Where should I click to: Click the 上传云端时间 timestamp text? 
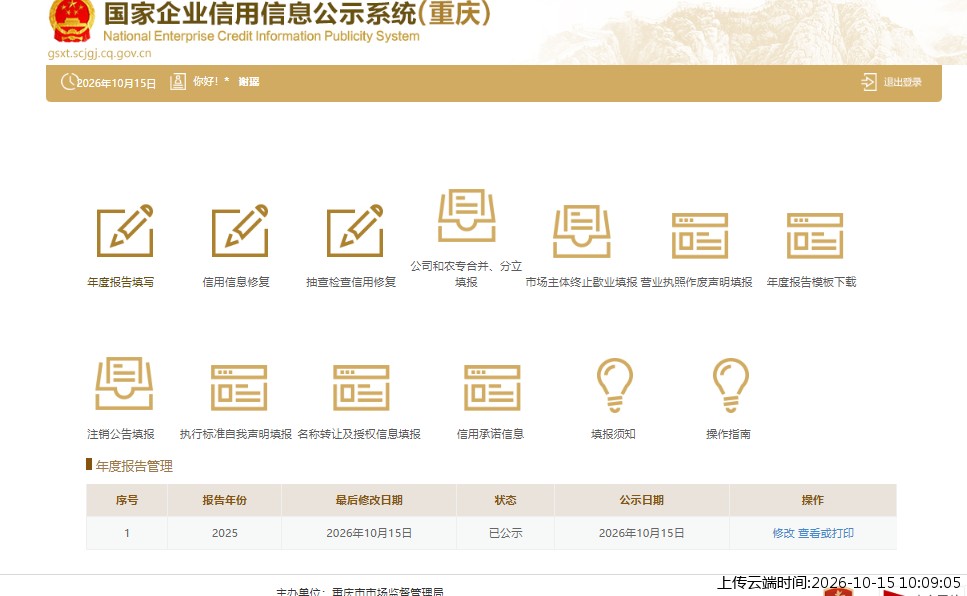point(839,583)
